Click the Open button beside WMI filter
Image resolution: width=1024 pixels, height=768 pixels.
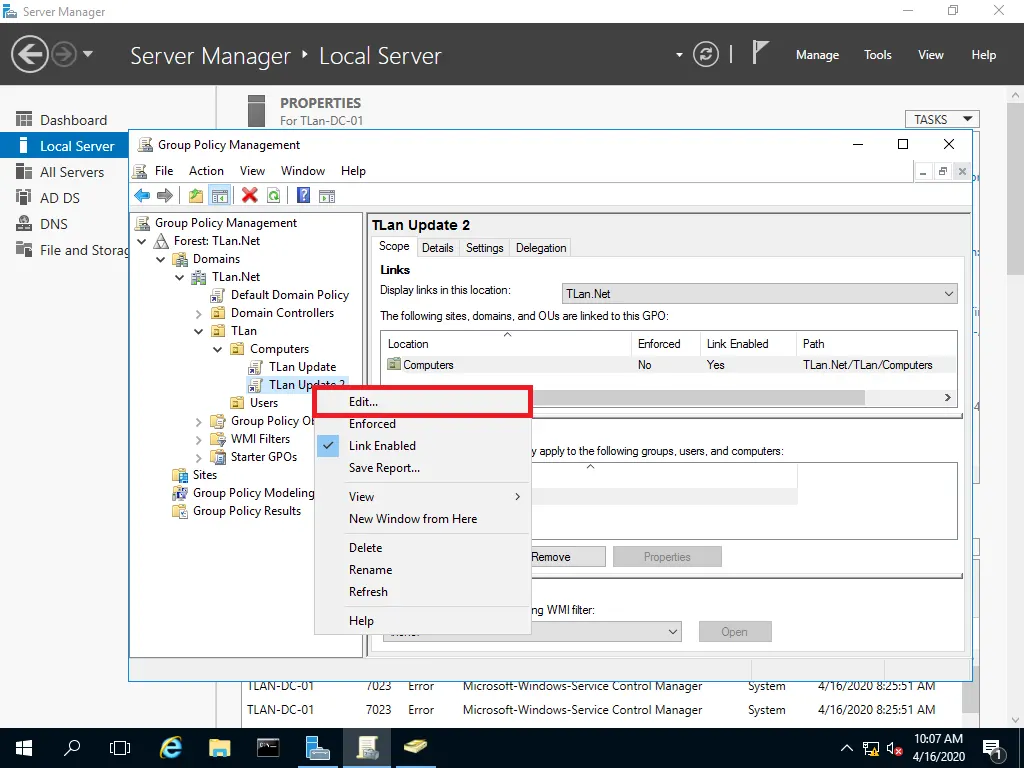(x=735, y=632)
